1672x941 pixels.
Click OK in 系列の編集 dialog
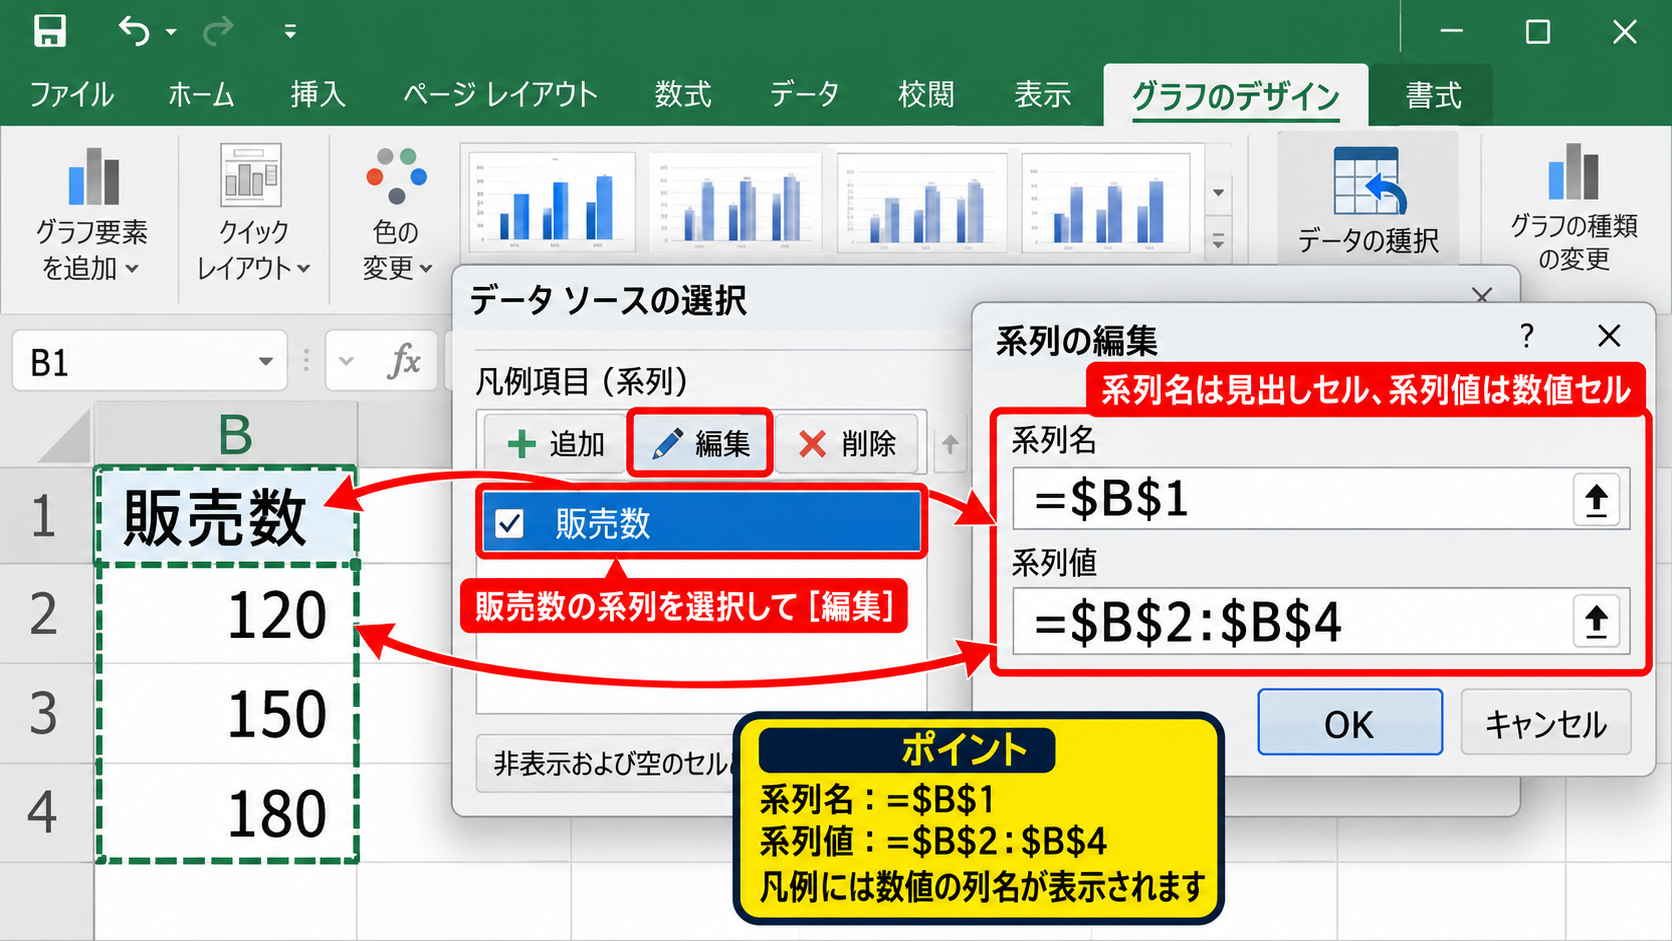(1350, 722)
